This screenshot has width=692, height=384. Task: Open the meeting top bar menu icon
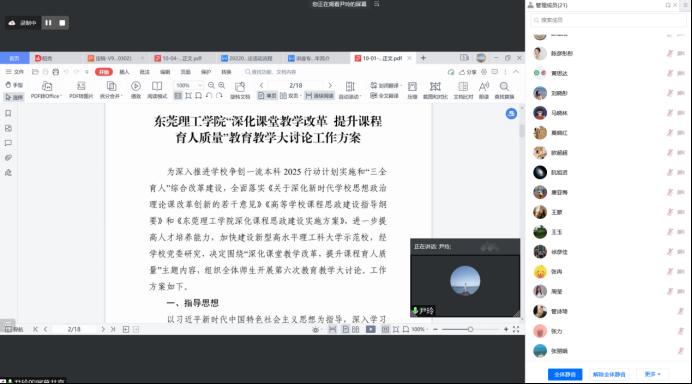tap(376, 4)
